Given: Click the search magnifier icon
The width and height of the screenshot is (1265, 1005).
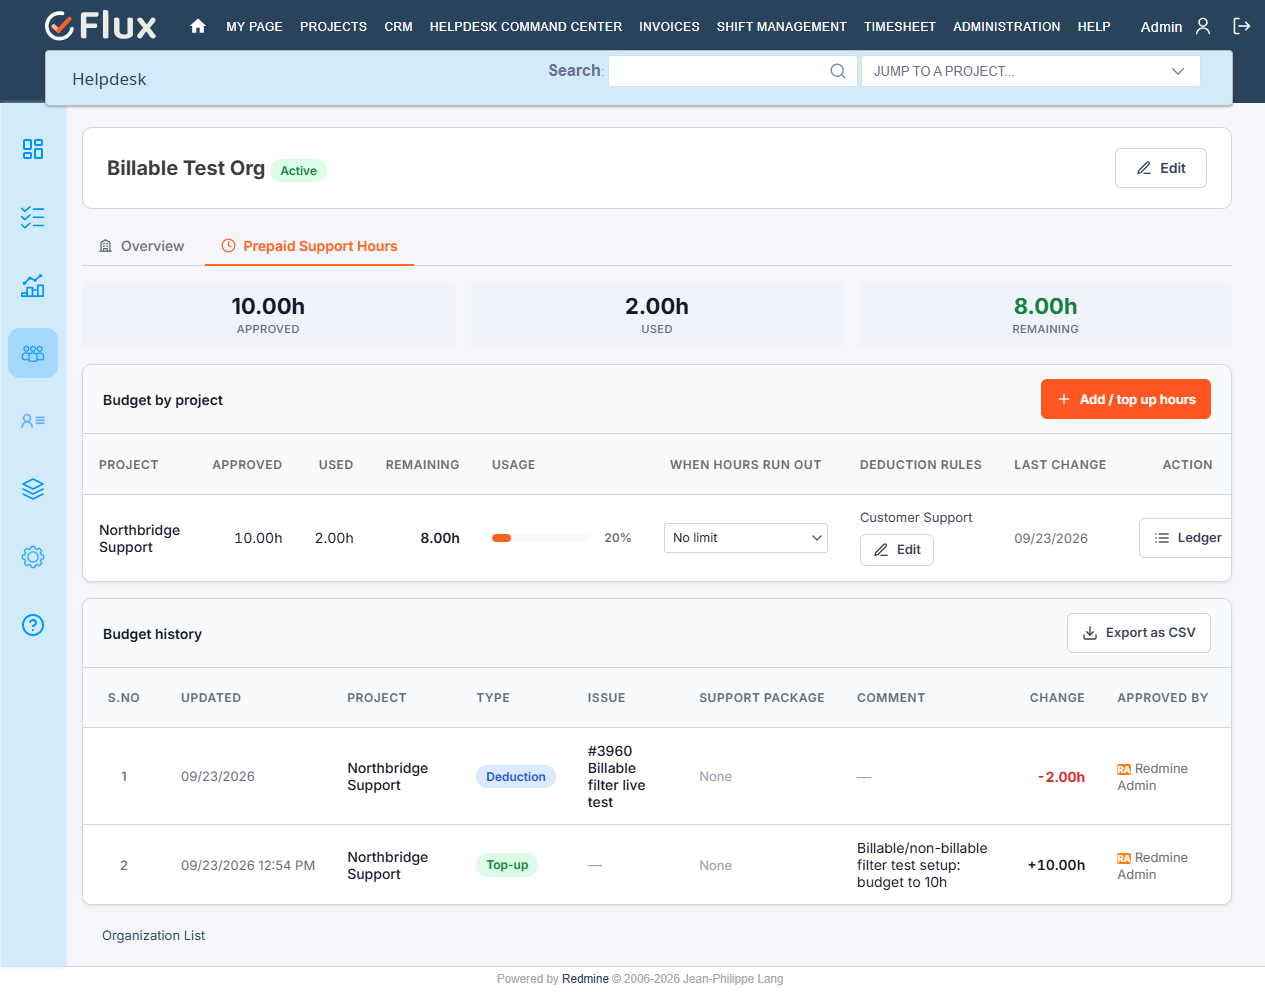Looking at the screenshot, I should (838, 71).
